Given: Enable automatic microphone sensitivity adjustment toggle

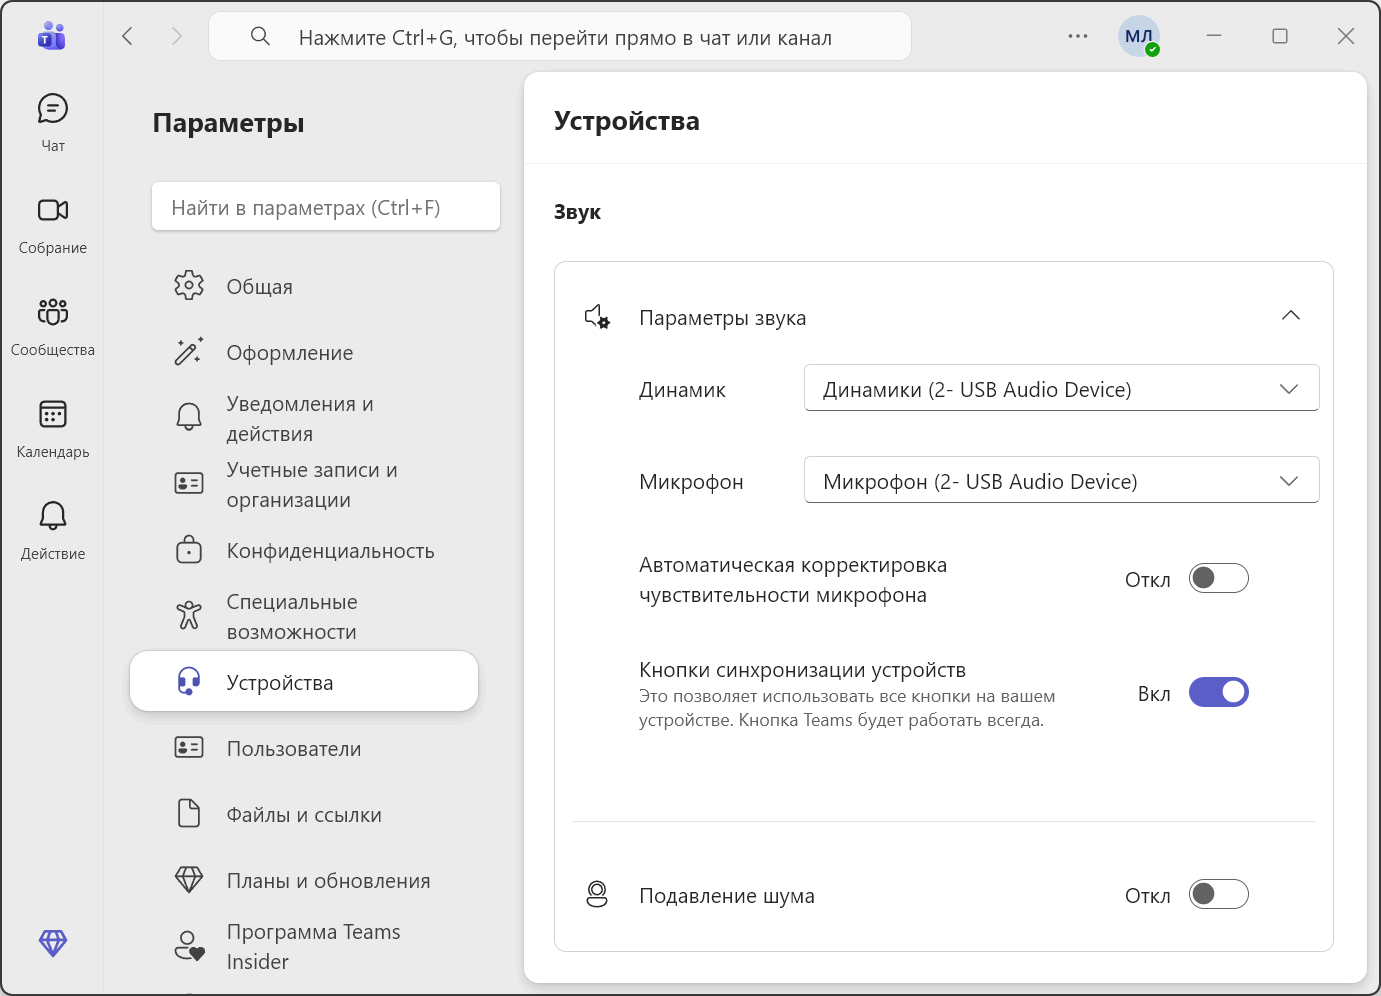Looking at the screenshot, I should click(1218, 579).
